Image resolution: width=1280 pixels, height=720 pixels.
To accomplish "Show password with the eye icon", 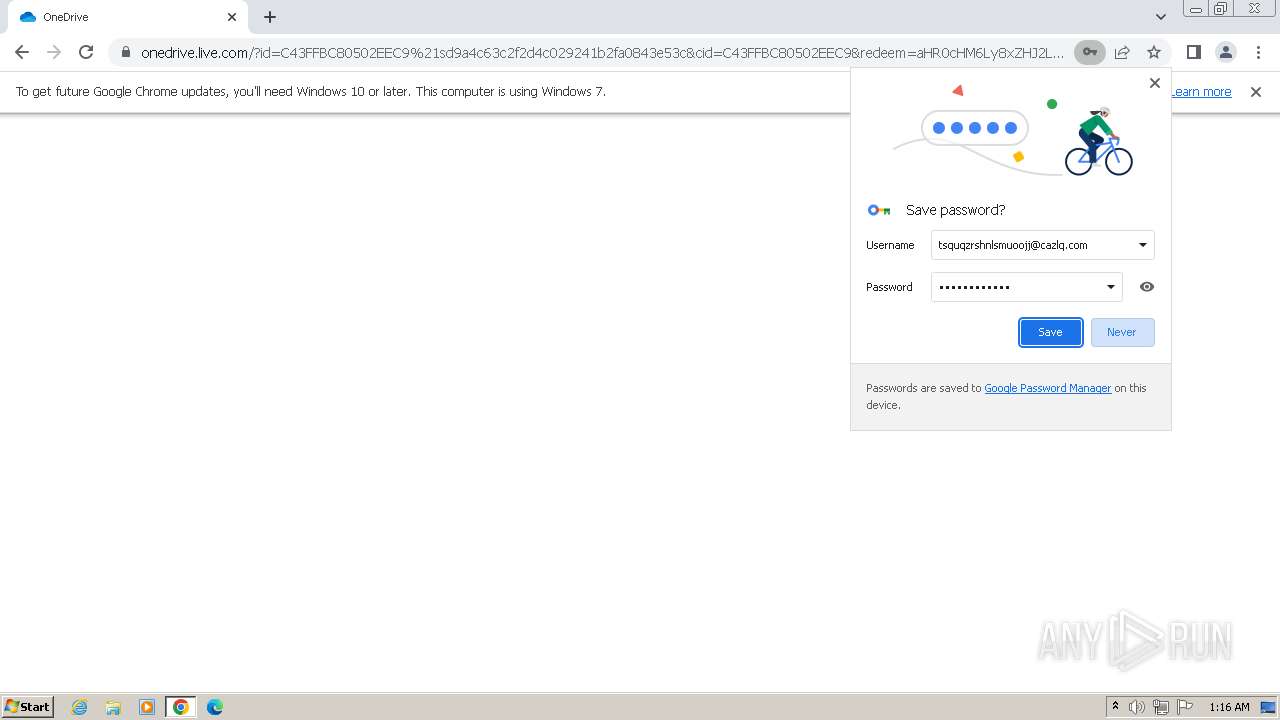I will (1147, 287).
